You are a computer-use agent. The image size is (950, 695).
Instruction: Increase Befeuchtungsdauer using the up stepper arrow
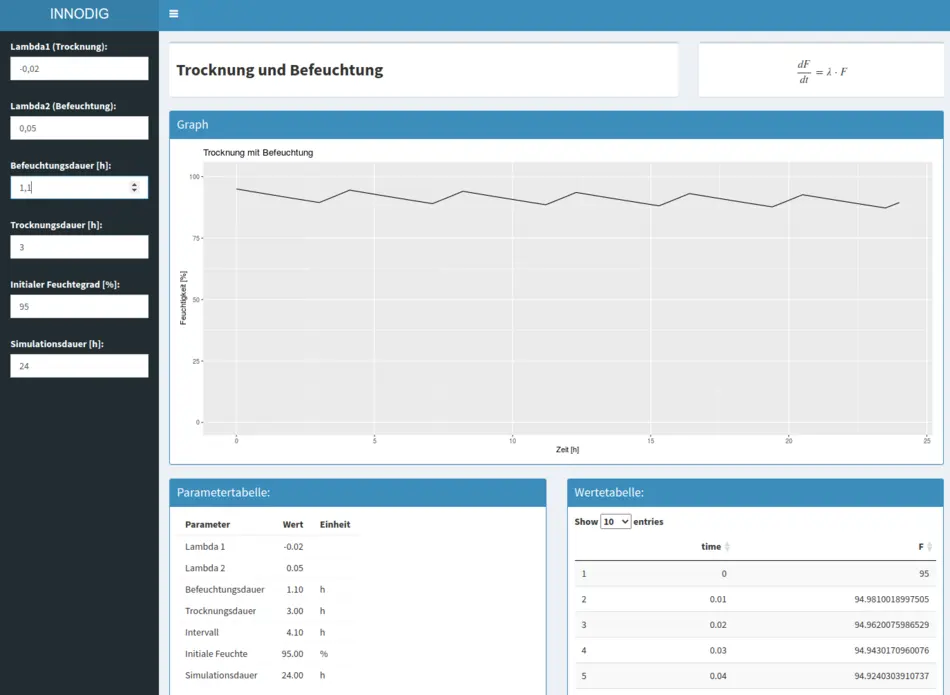[135, 183]
